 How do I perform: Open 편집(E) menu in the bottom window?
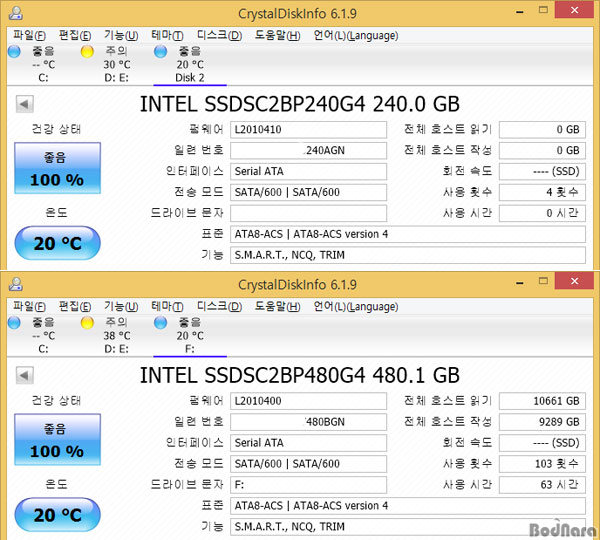coord(75,307)
